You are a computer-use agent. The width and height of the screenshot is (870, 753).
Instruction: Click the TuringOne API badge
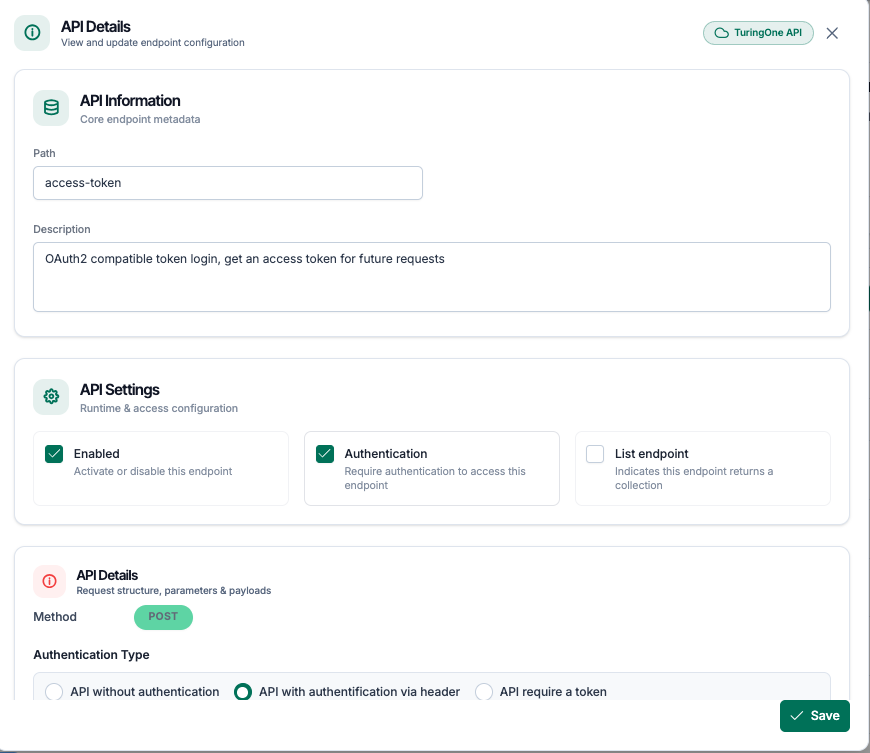tap(758, 33)
